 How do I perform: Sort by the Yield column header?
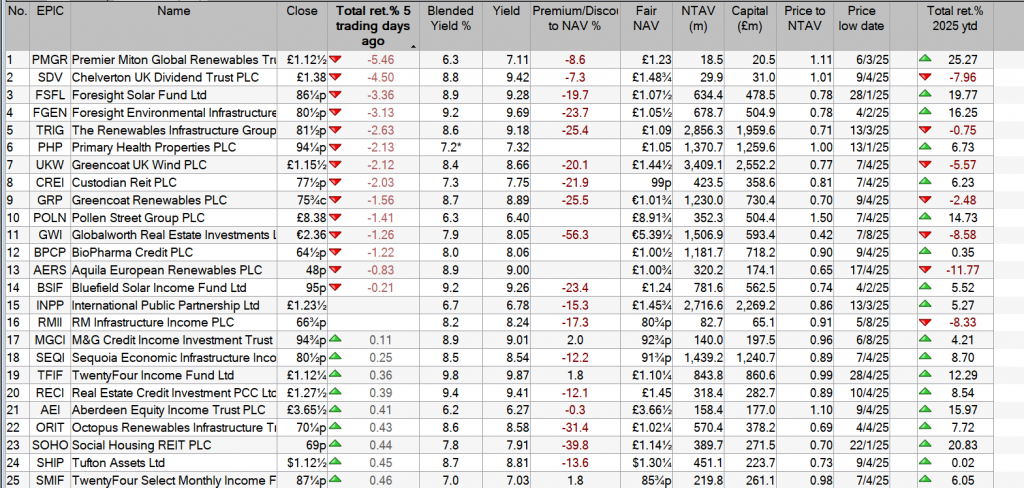coord(507,11)
